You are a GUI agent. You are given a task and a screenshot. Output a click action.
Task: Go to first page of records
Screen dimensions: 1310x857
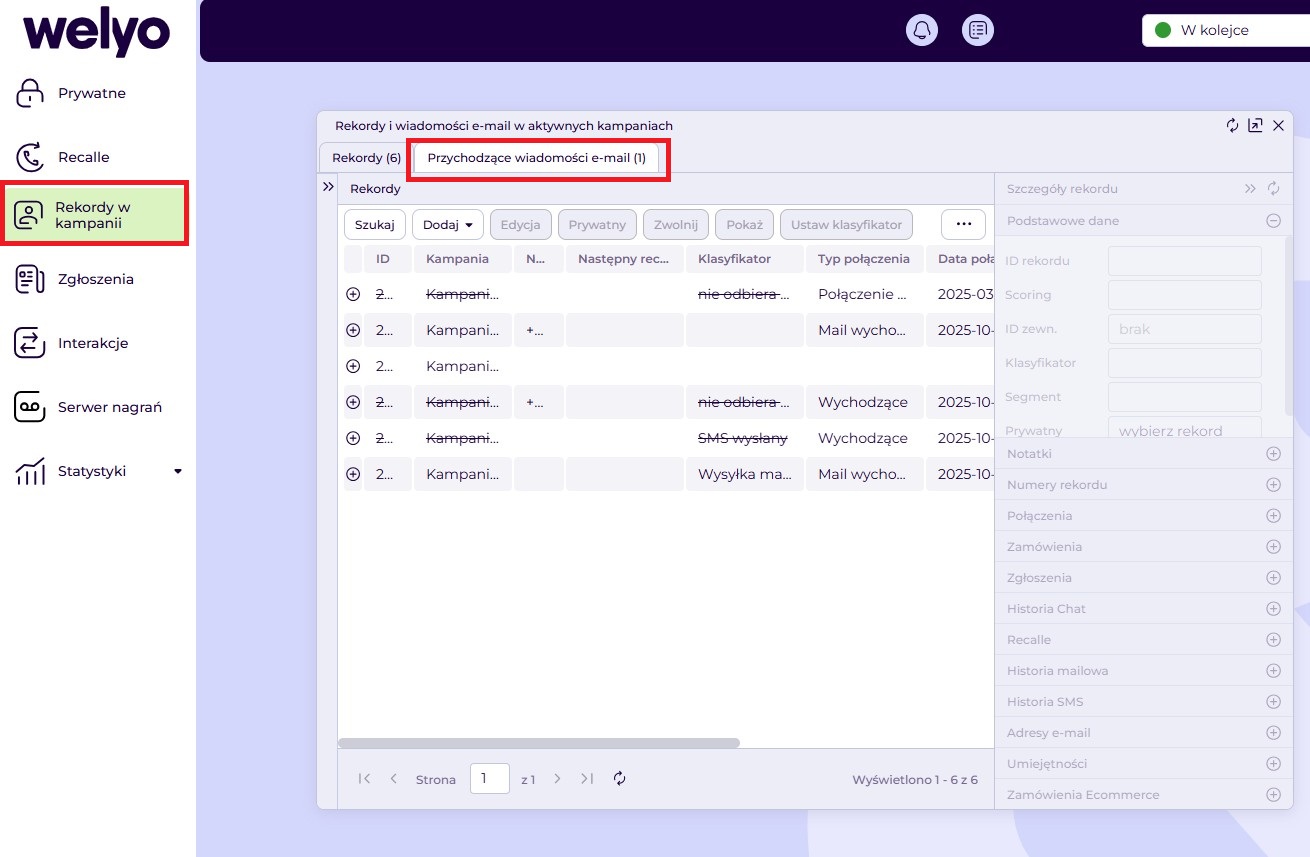pos(364,779)
